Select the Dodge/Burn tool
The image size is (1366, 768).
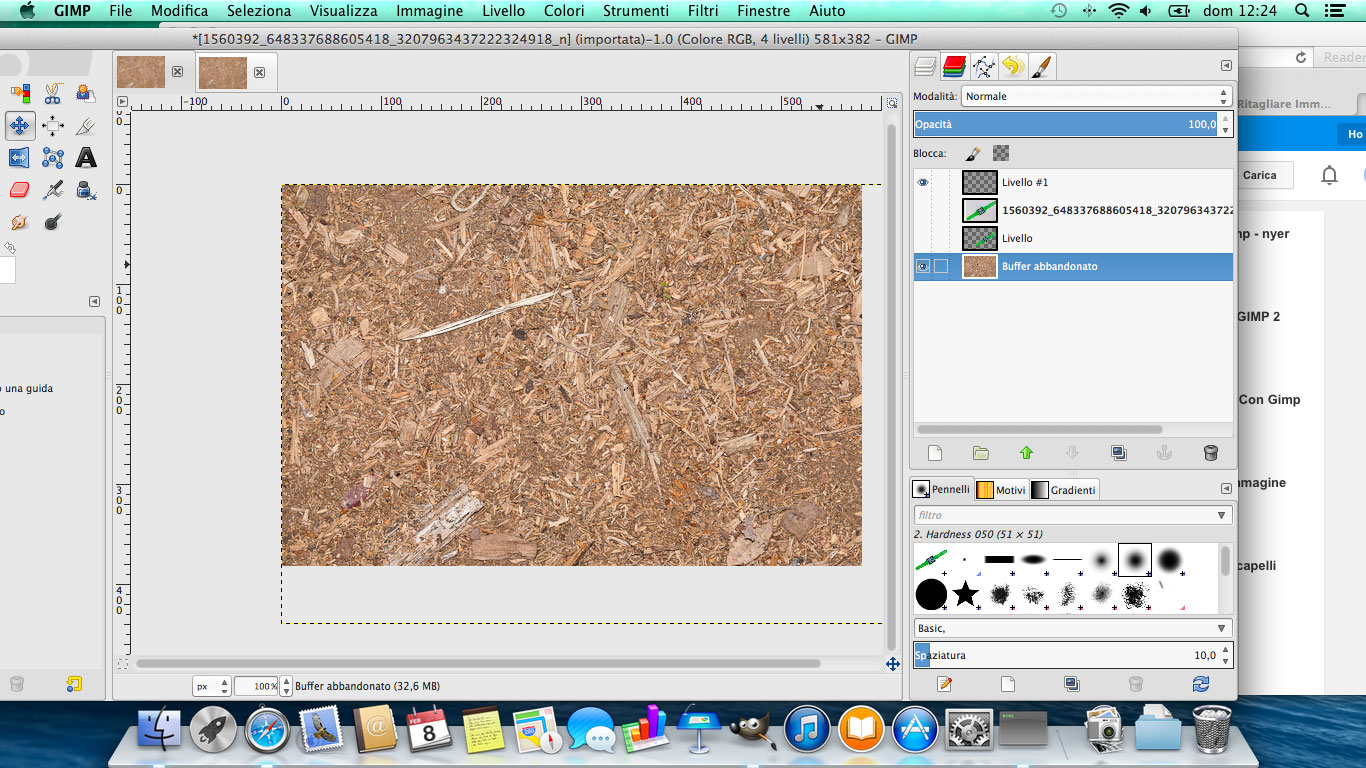[53, 222]
